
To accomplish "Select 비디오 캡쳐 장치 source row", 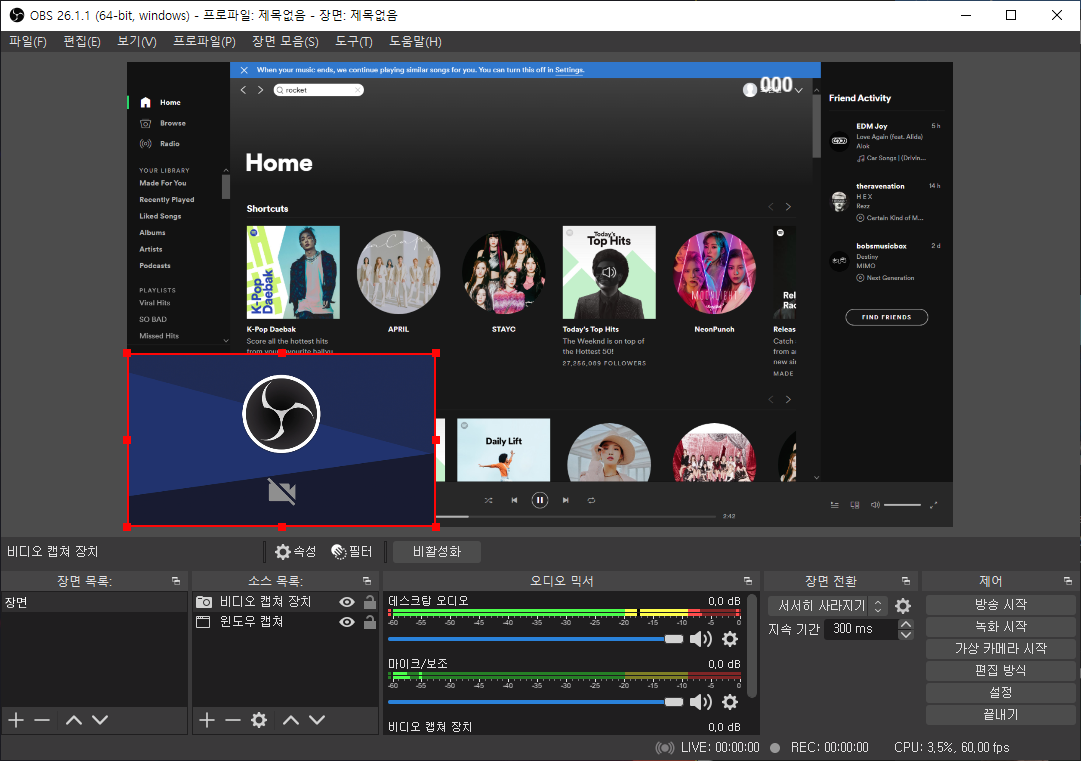I will (285, 602).
